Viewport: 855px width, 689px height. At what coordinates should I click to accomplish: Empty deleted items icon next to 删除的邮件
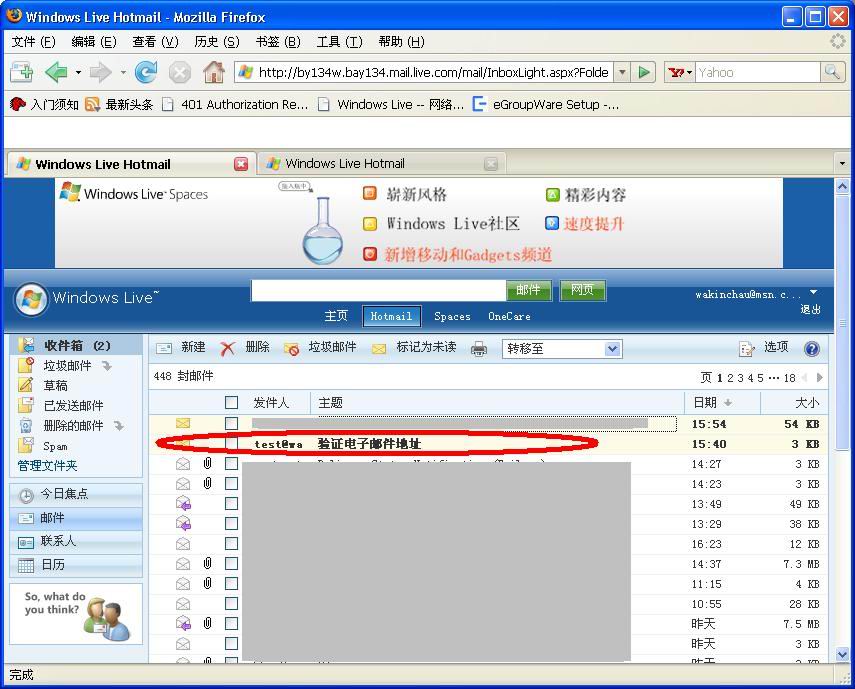click(118, 426)
